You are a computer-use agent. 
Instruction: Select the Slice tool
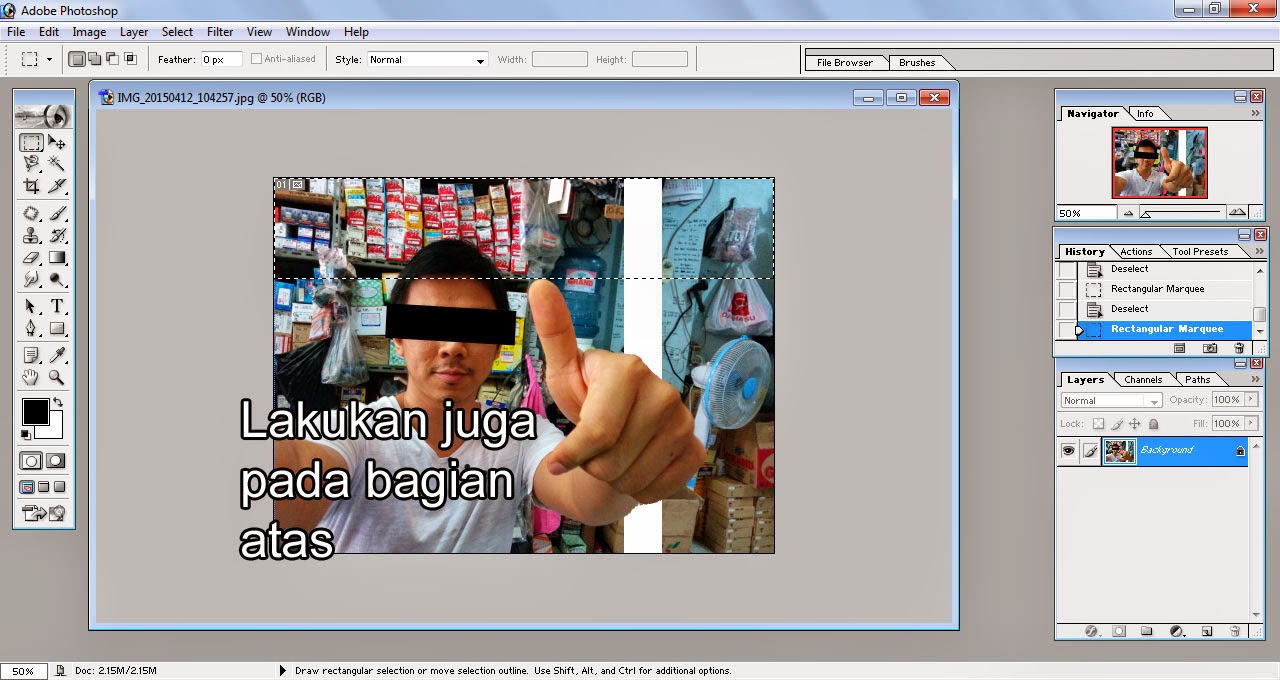(x=57, y=186)
